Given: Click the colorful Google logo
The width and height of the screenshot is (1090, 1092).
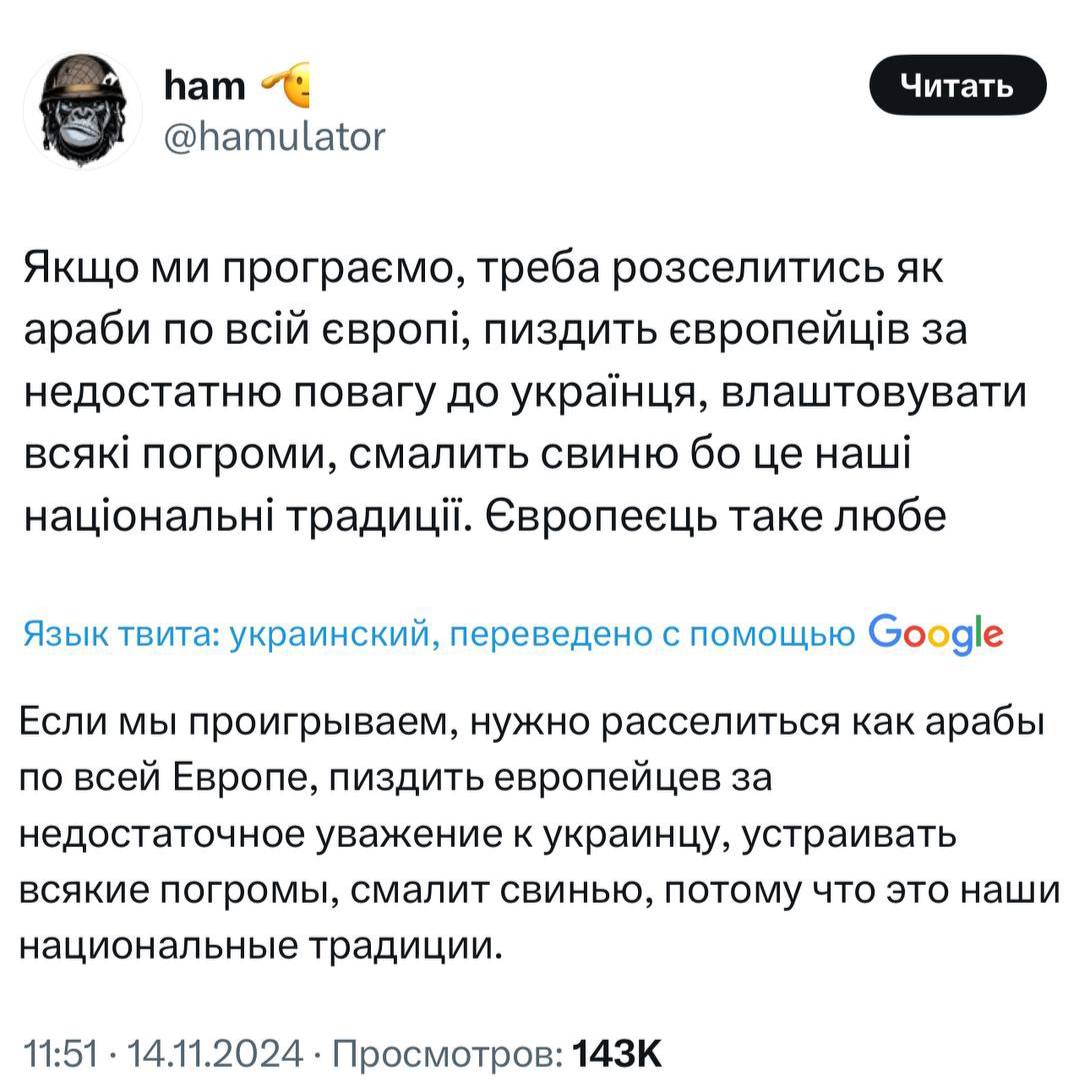Looking at the screenshot, I should tap(935, 634).
